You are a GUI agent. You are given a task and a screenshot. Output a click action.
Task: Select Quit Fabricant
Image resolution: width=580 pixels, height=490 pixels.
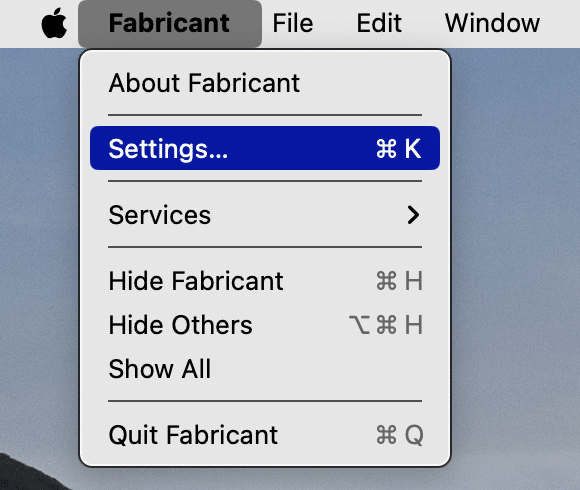pos(265,435)
